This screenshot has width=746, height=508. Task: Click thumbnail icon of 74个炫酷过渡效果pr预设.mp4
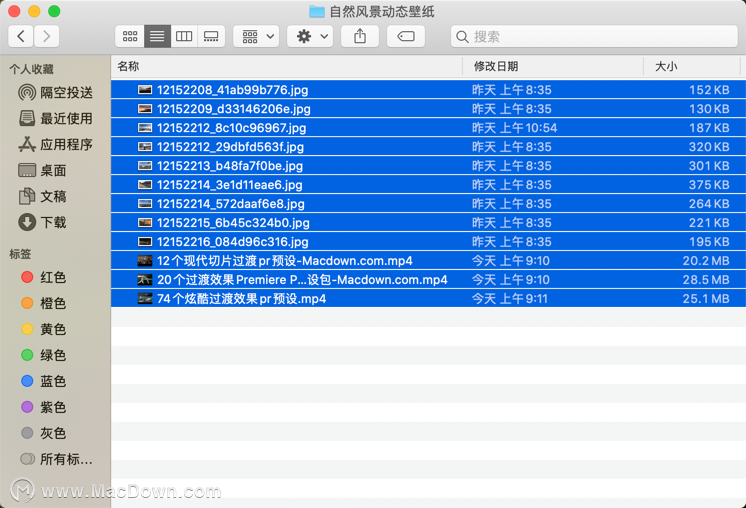click(145, 299)
